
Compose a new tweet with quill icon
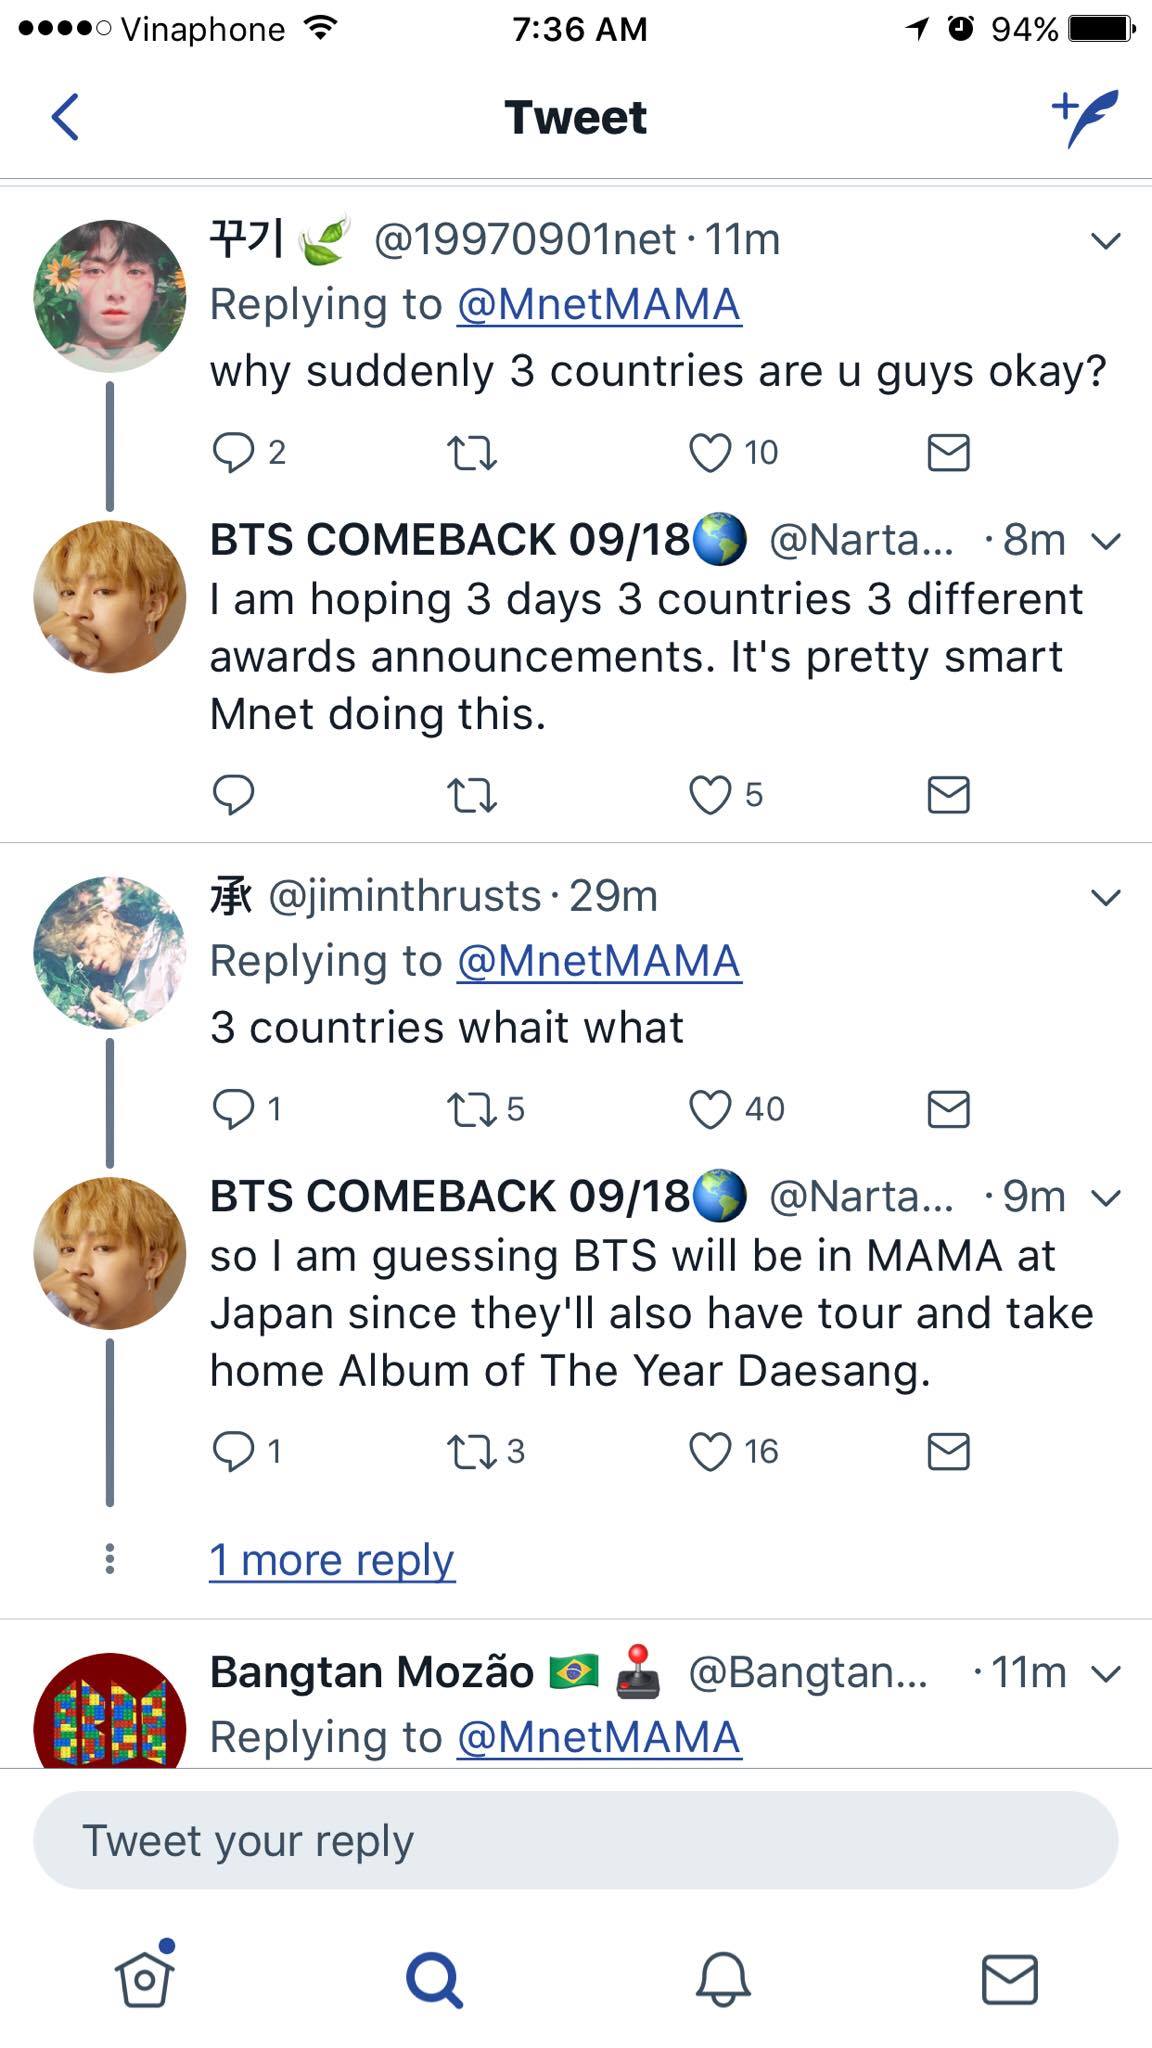coord(1085,117)
